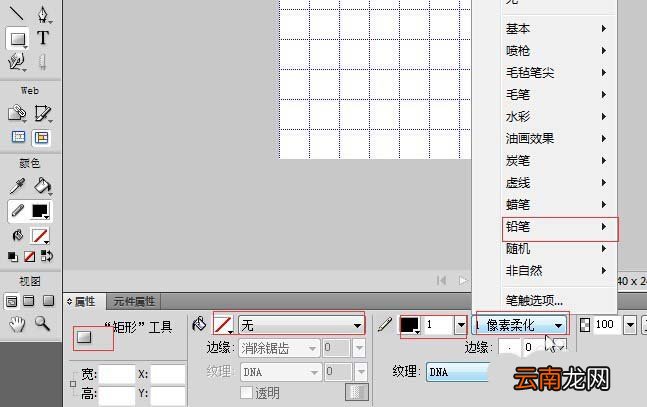Click the 高 height input field
This screenshot has width=647, height=407.
[x=117, y=394]
